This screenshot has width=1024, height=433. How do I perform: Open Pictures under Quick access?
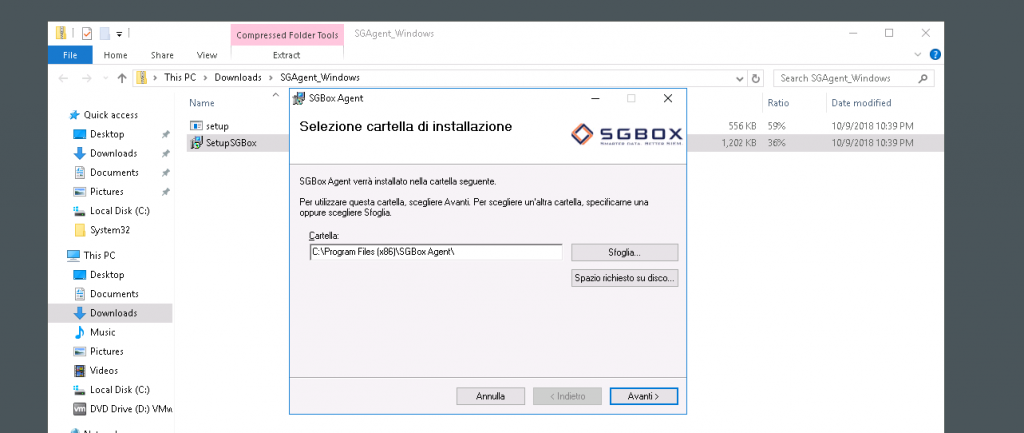(x=107, y=191)
